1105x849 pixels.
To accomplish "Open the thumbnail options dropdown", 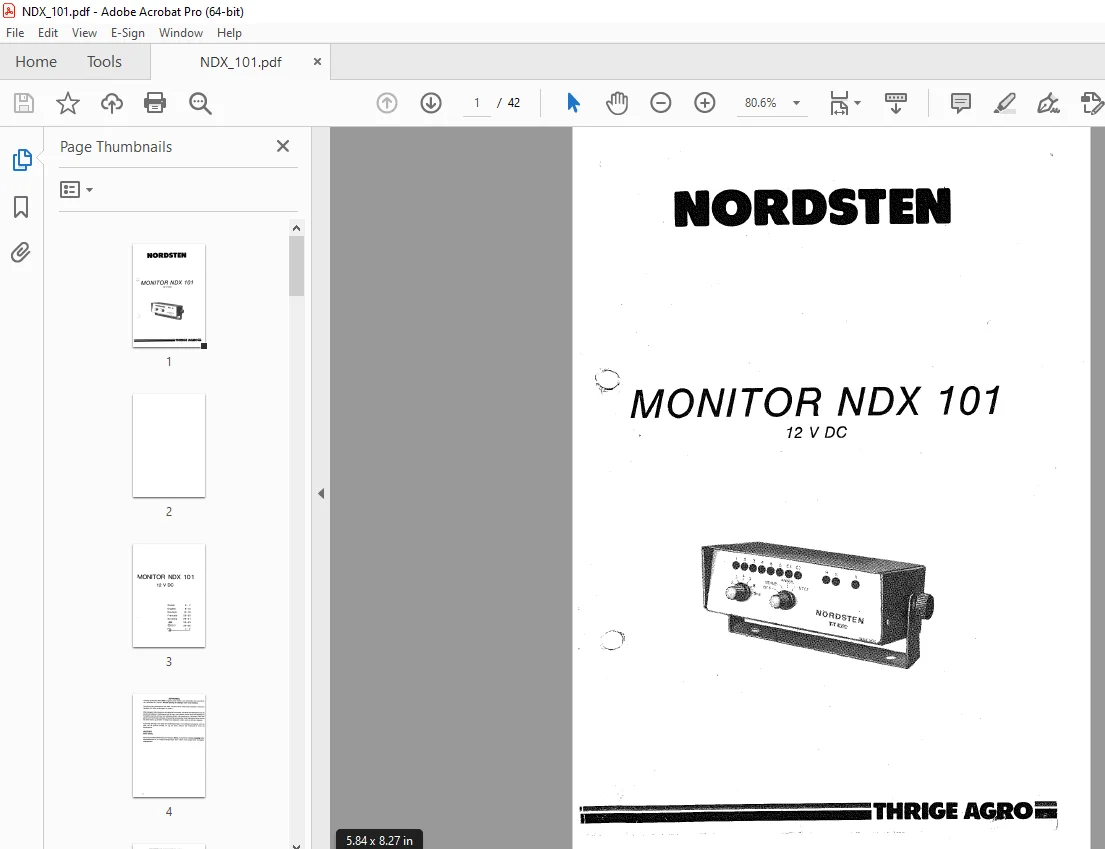I will (x=76, y=190).
